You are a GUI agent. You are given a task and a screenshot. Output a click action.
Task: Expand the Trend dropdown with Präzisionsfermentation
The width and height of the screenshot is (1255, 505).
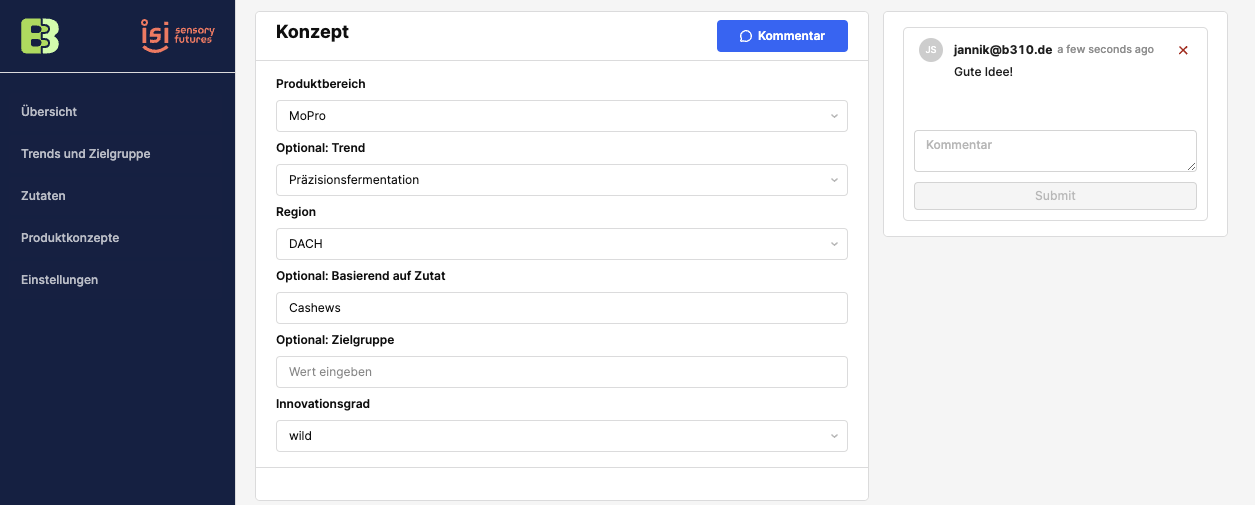(x=561, y=180)
